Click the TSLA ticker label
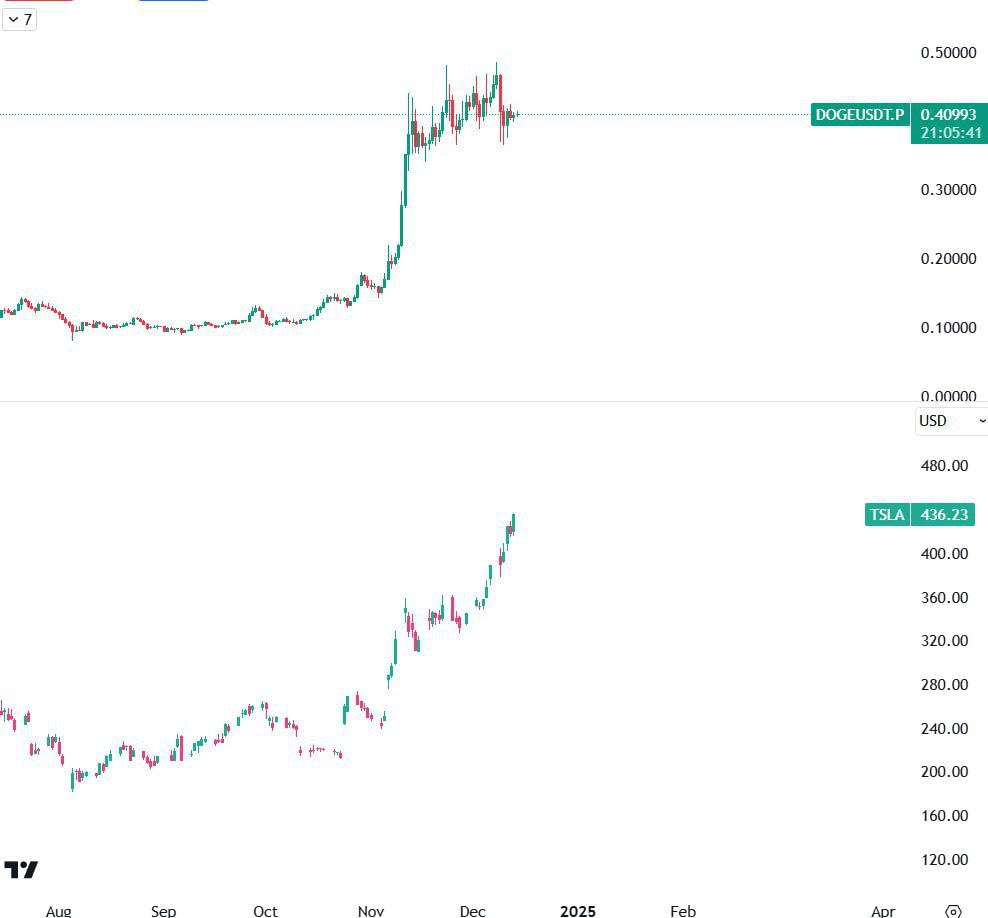 pos(886,514)
